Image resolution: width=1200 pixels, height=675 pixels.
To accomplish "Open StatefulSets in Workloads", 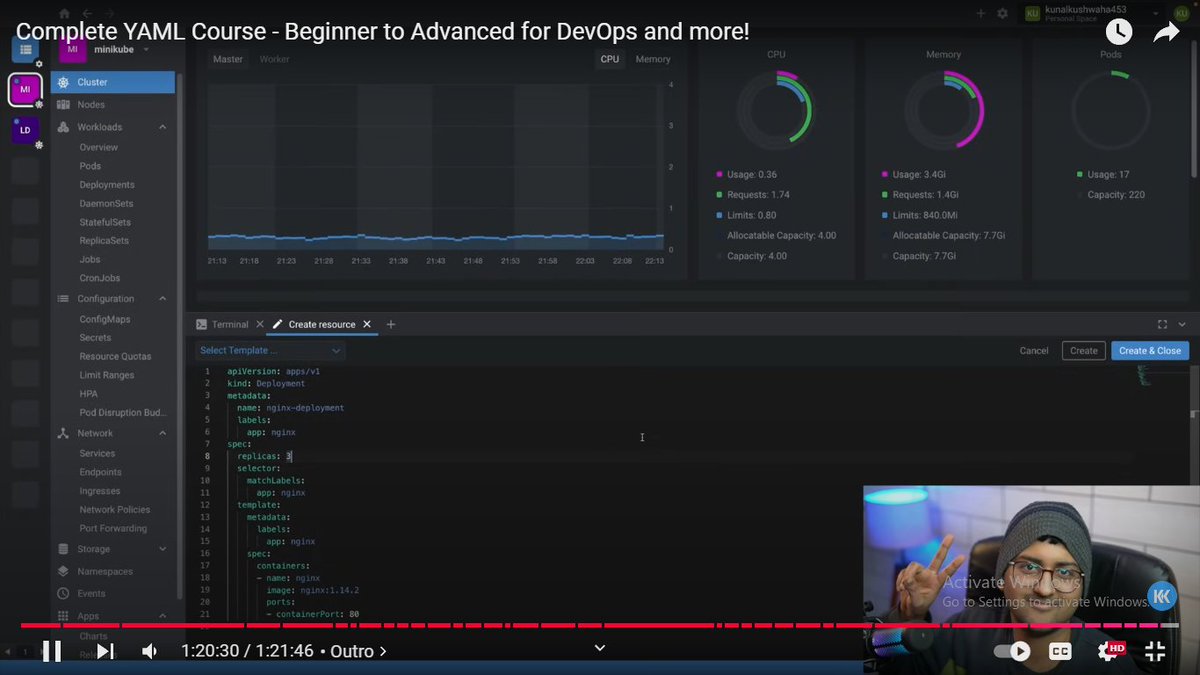I will tap(105, 222).
